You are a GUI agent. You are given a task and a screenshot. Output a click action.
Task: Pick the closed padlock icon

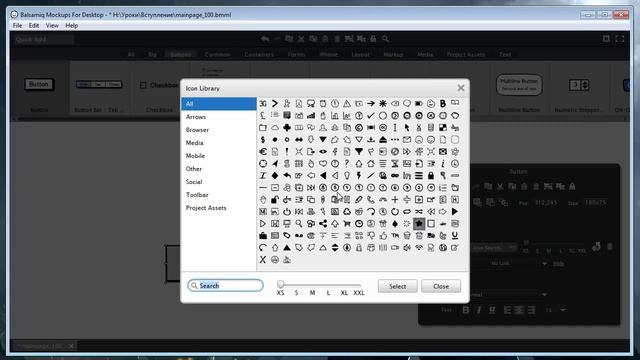click(x=431, y=176)
